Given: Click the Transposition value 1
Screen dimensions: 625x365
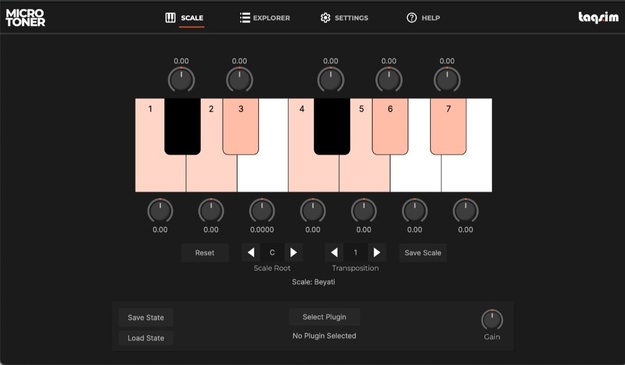Looking at the screenshot, I should coord(356,252).
